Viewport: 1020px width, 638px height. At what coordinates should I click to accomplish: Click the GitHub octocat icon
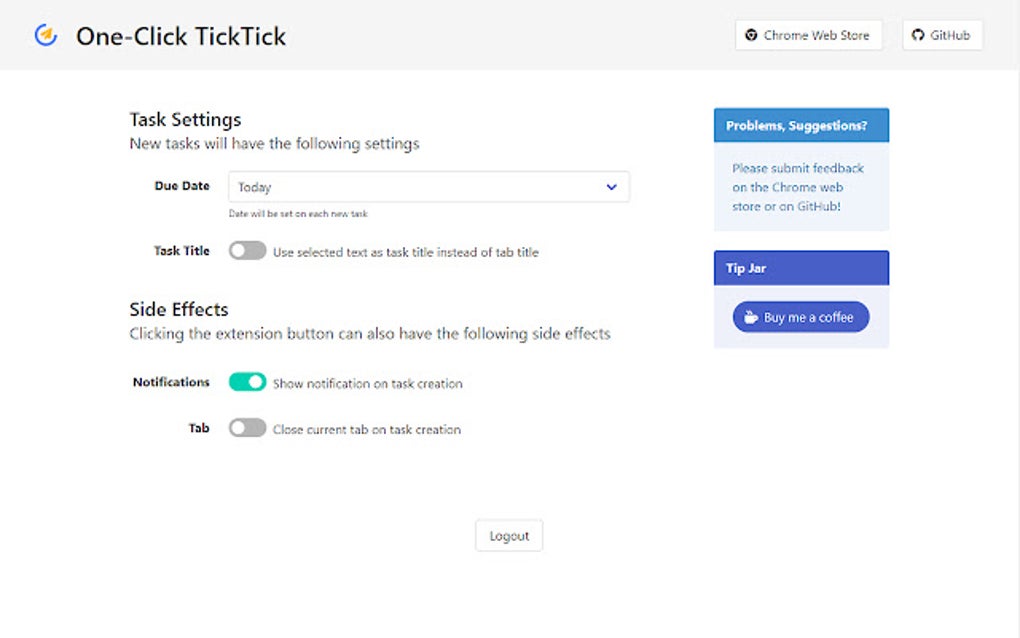(x=918, y=34)
